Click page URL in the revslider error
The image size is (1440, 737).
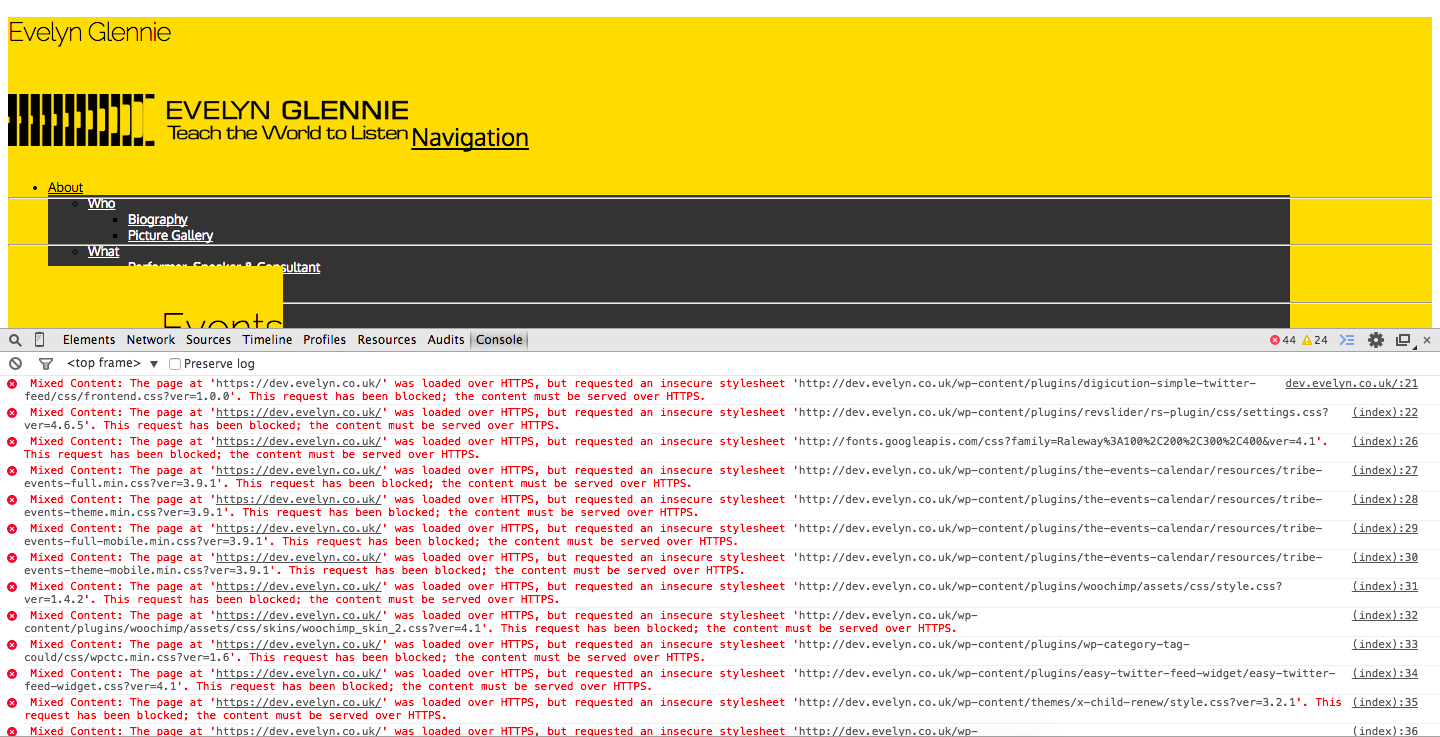[x=299, y=412]
